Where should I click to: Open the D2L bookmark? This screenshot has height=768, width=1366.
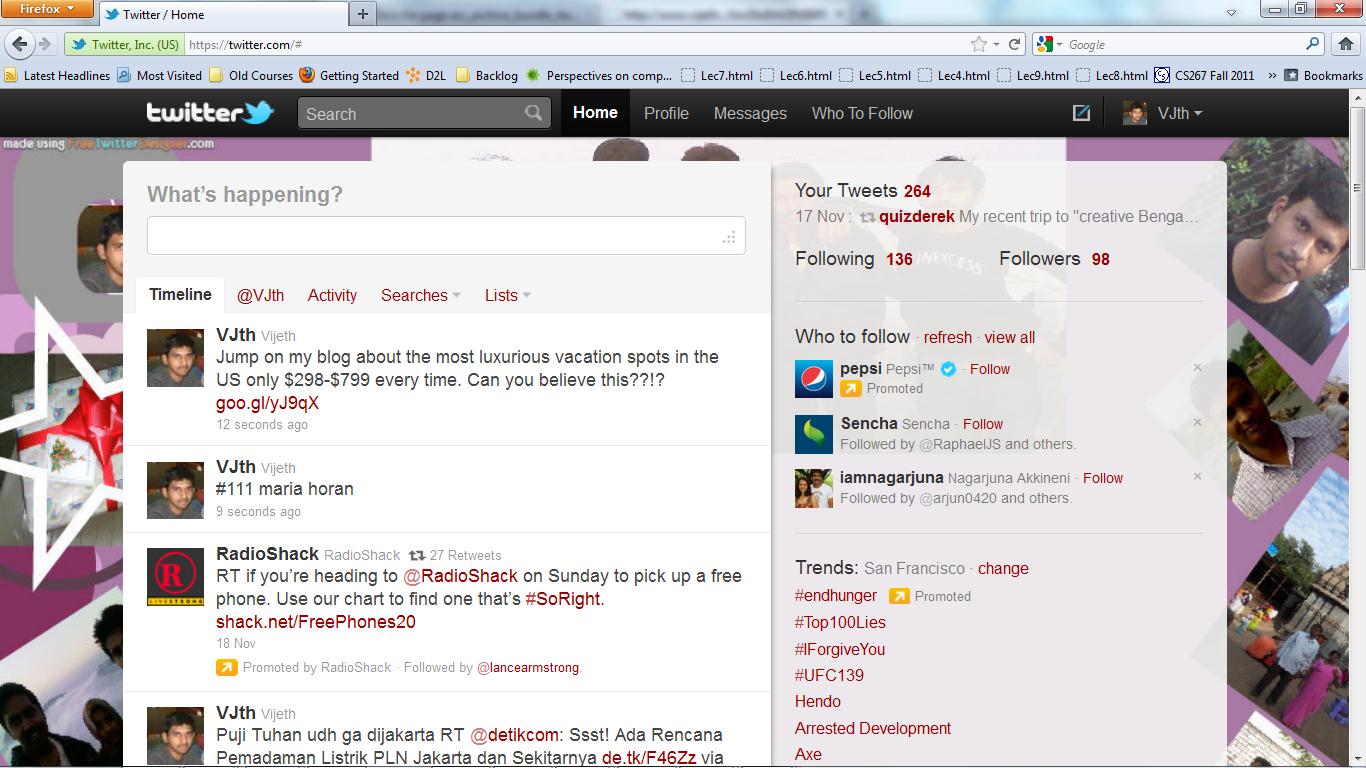426,75
